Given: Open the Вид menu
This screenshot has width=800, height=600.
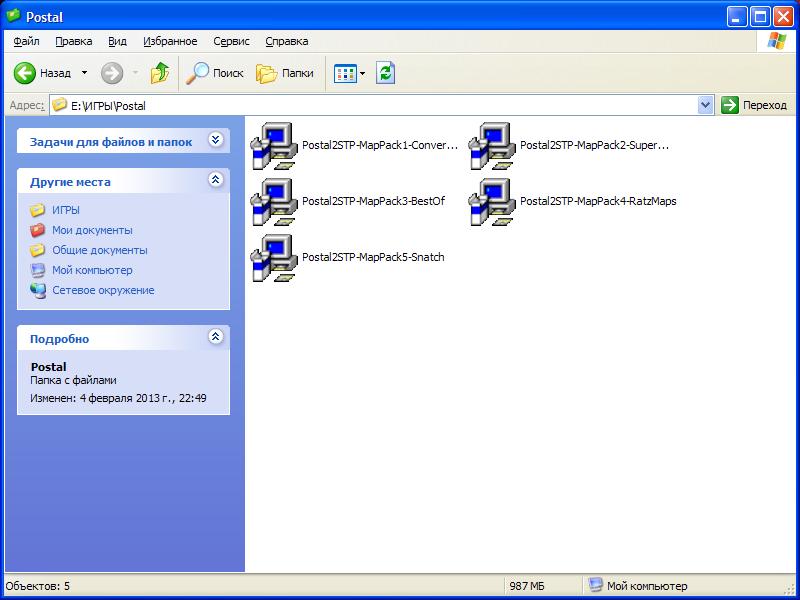Looking at the screenshot, I should (x=117, y=41).
